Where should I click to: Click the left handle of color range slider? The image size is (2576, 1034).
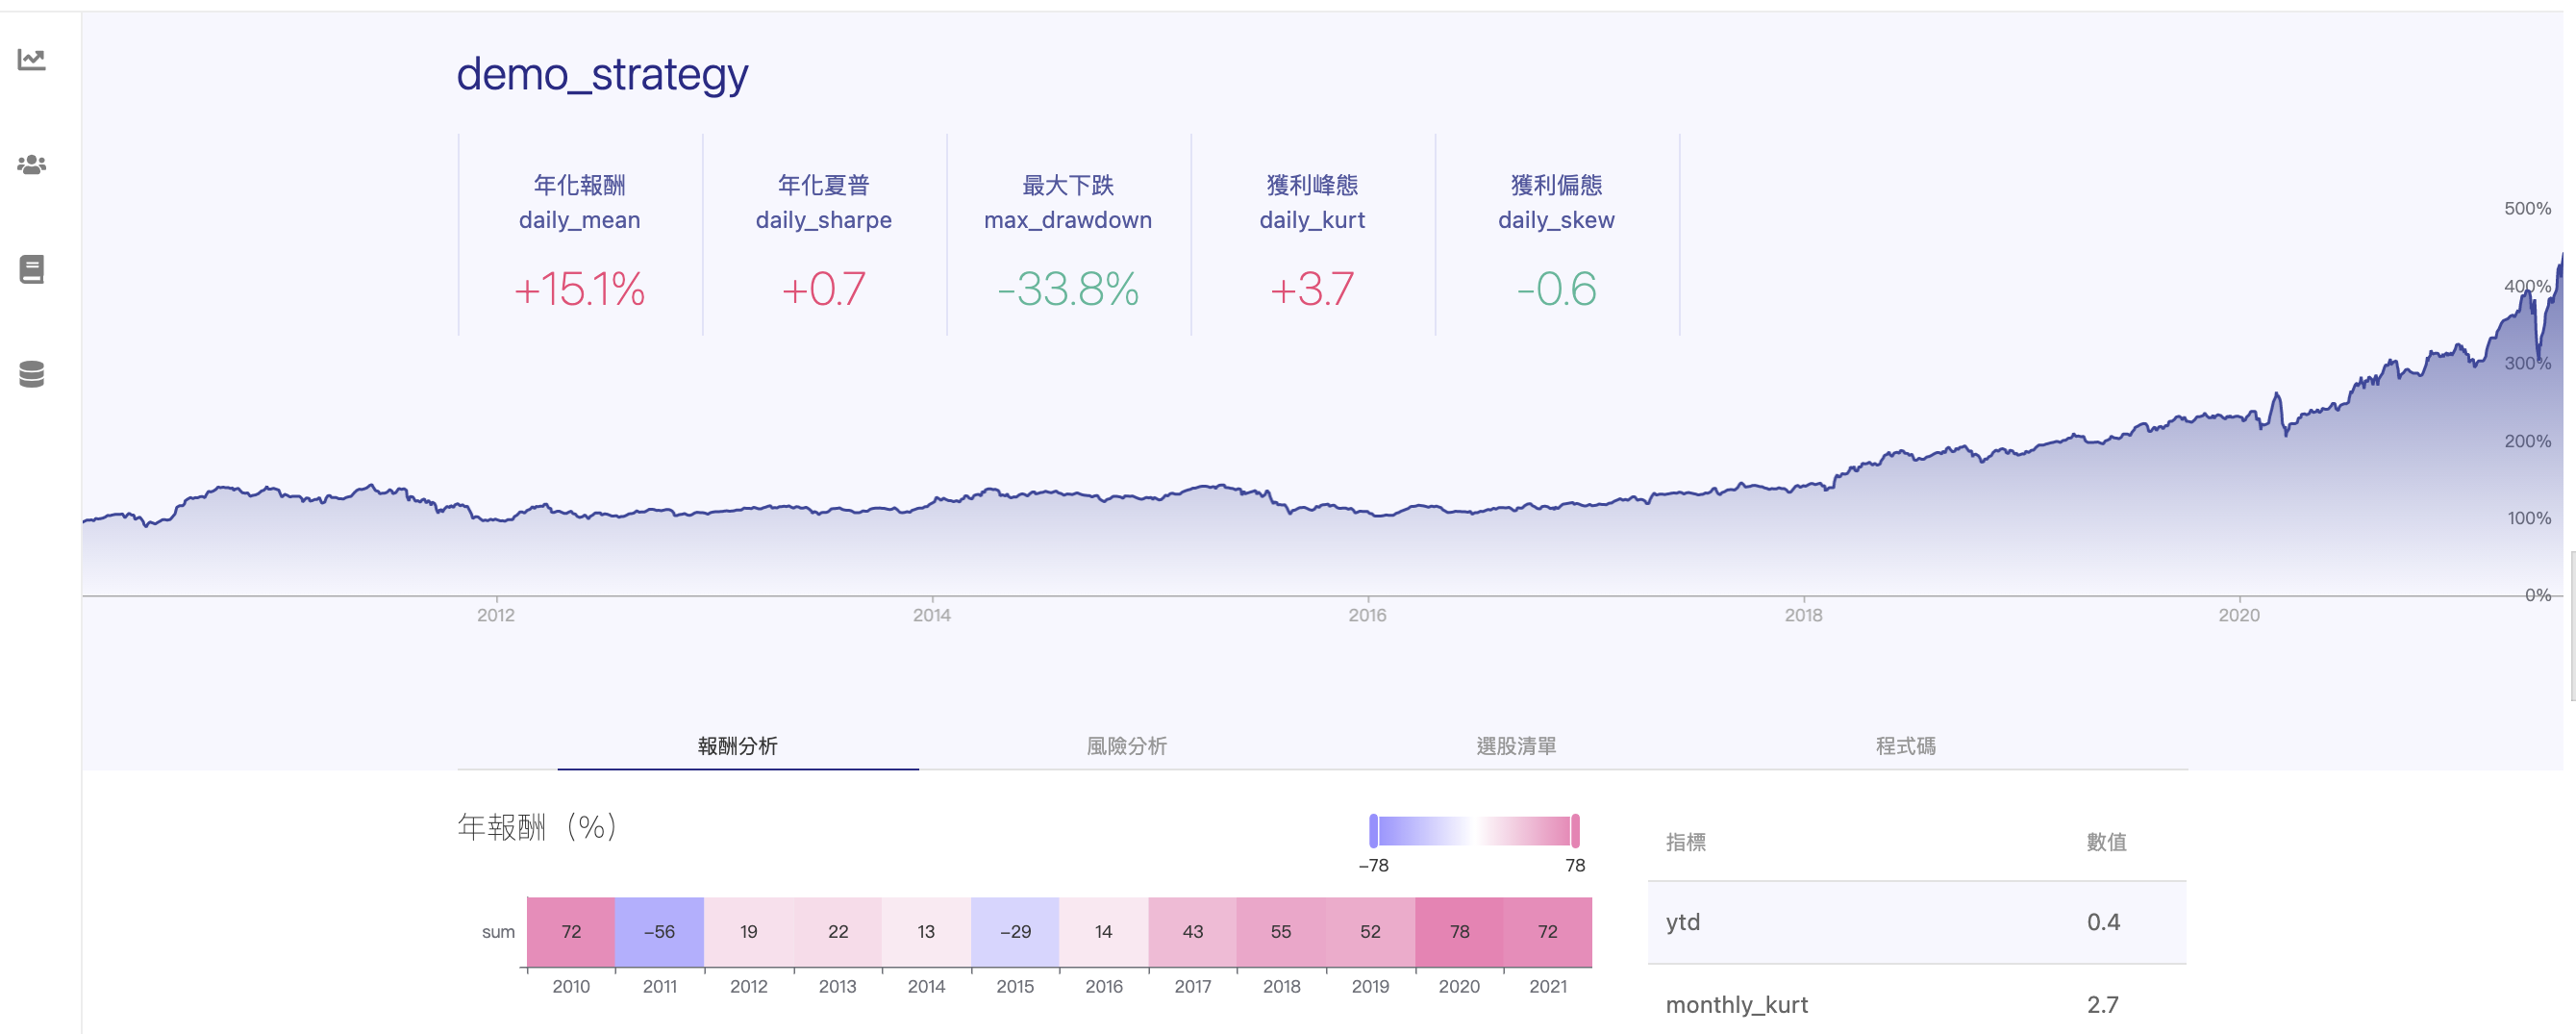1374,831
